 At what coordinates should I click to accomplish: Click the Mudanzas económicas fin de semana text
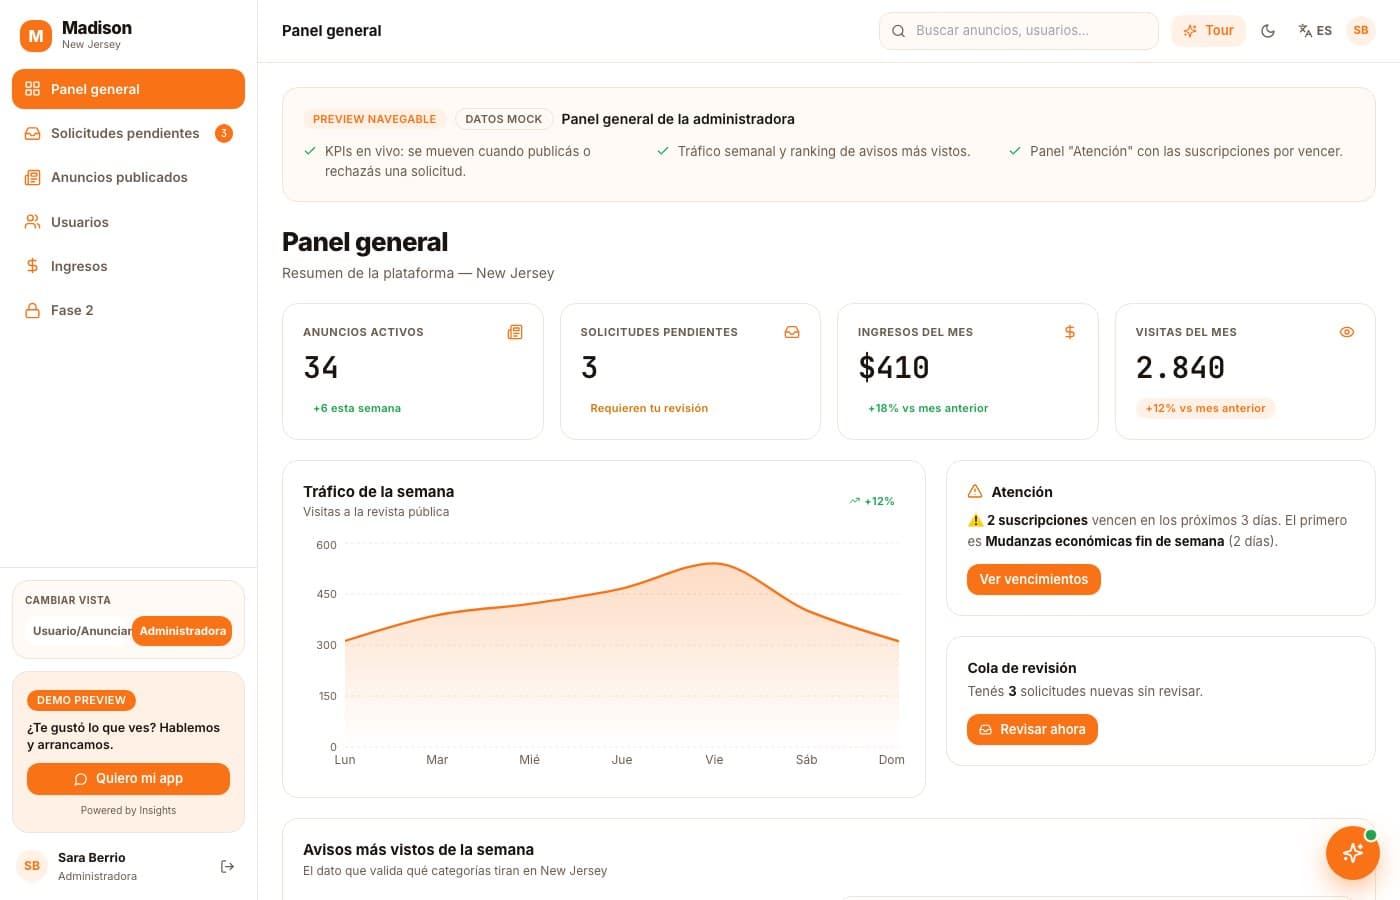point(1105,541)
